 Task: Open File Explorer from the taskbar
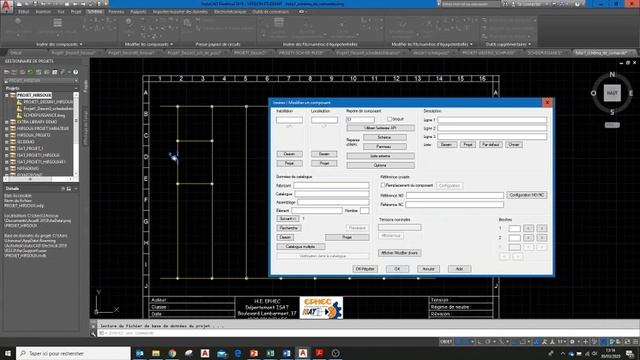coord(156,353)
